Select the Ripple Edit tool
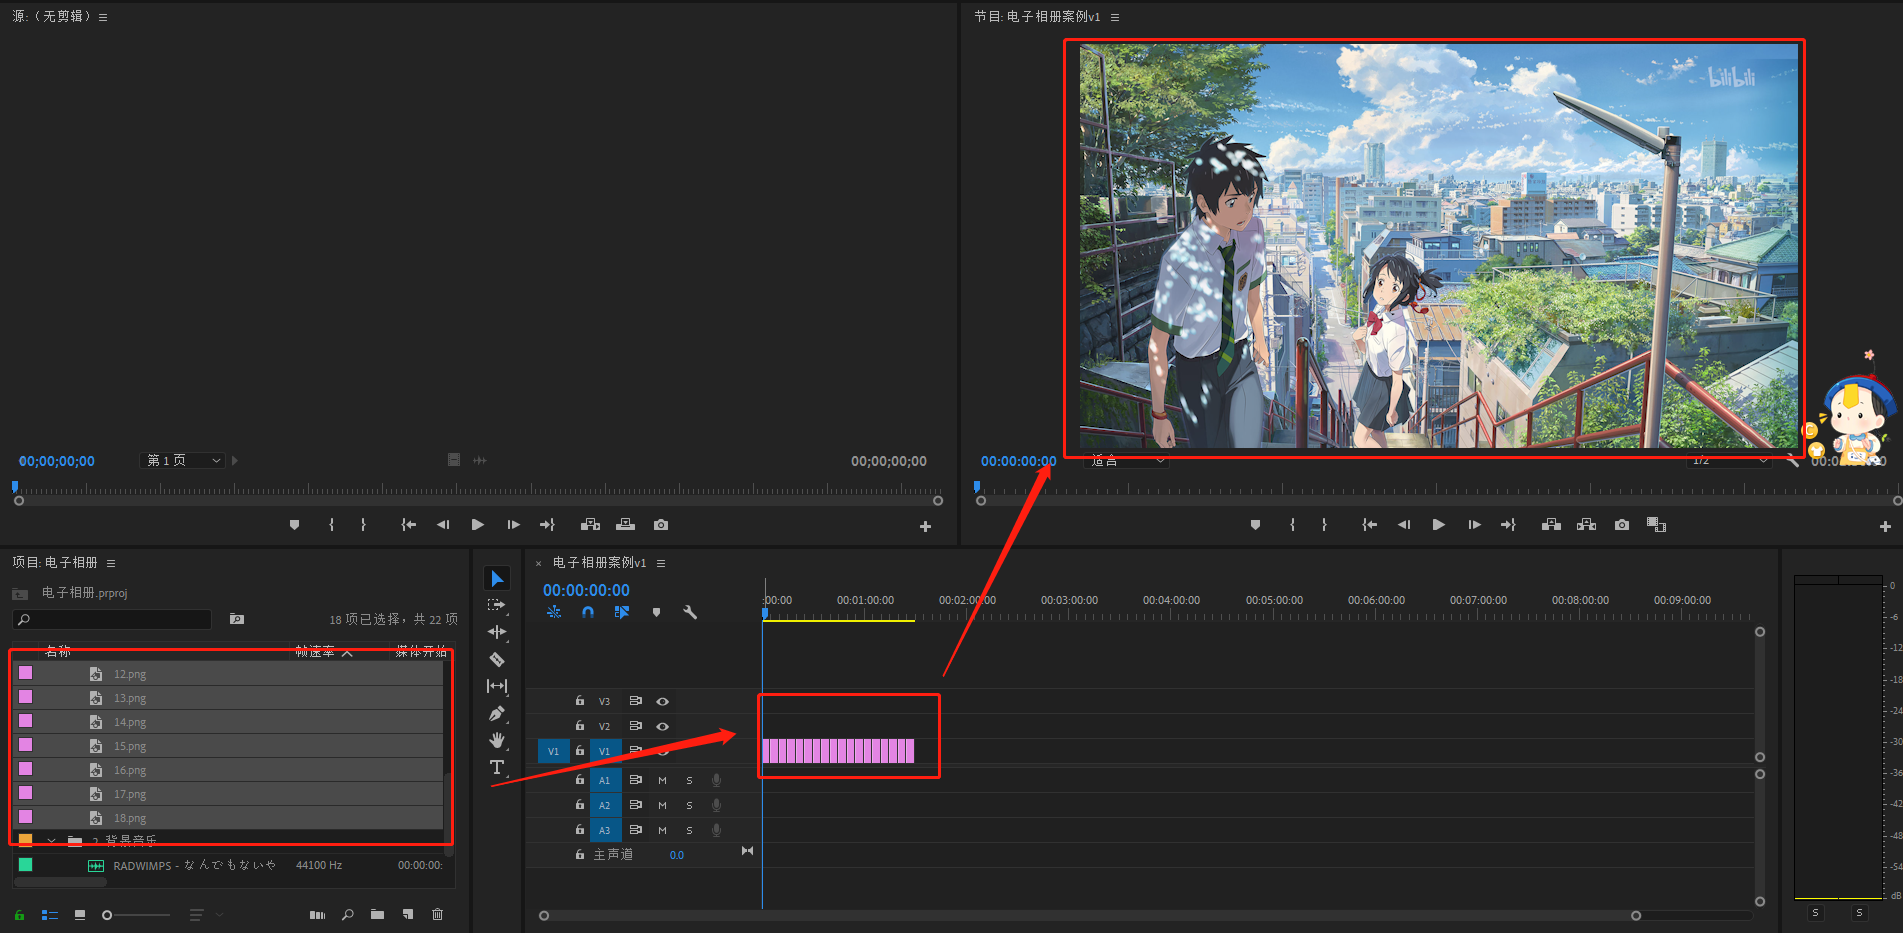Screen dimensions: 1903x933 (497, 632)
